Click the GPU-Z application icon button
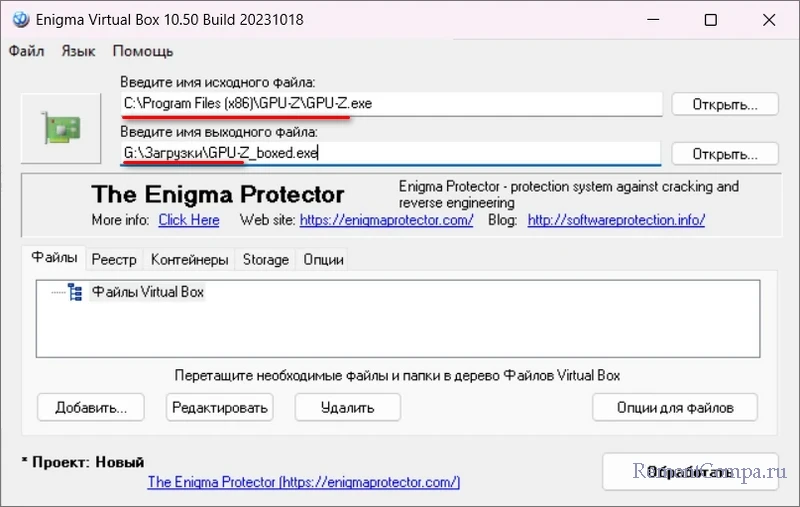The height and width of the screenshot is (507, 800). pos(60,129)
